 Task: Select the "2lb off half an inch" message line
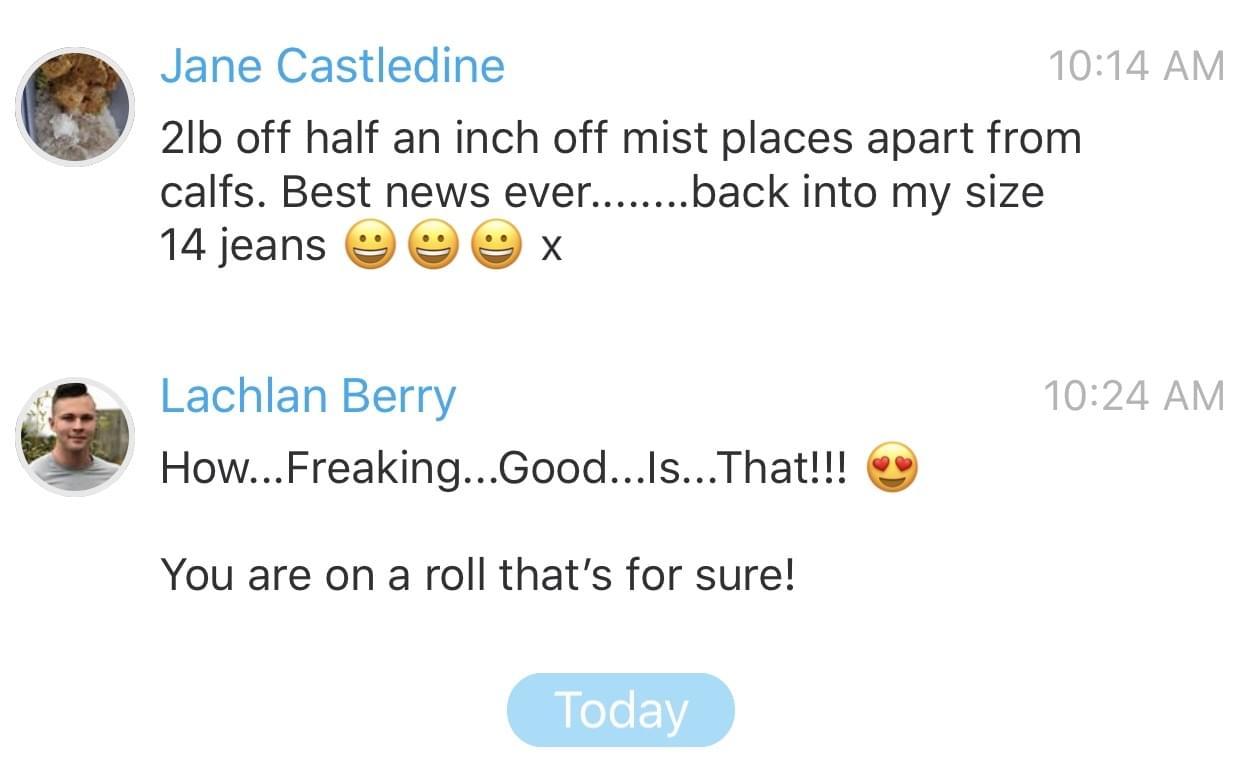click(x=620, y=138)
